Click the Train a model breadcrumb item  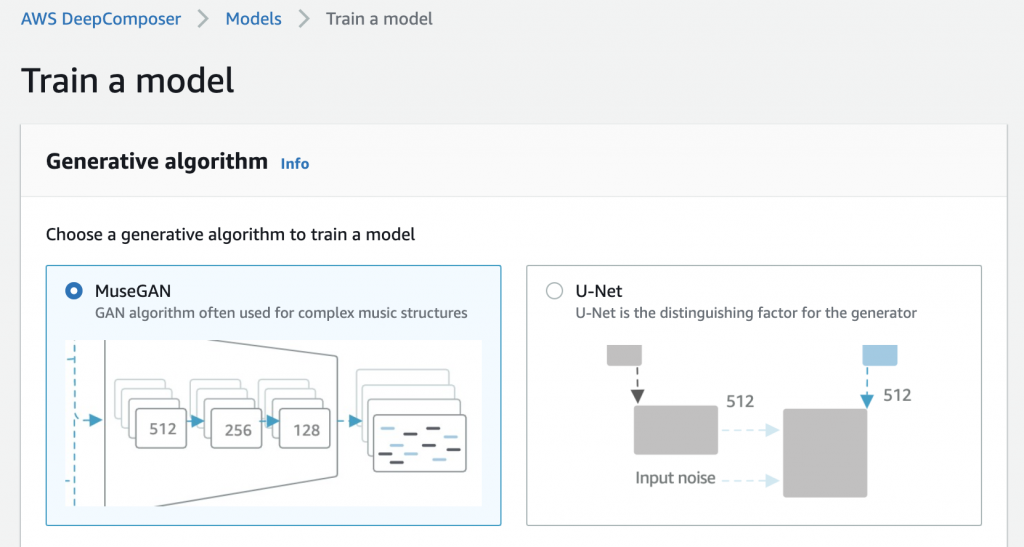click(379, 19)
